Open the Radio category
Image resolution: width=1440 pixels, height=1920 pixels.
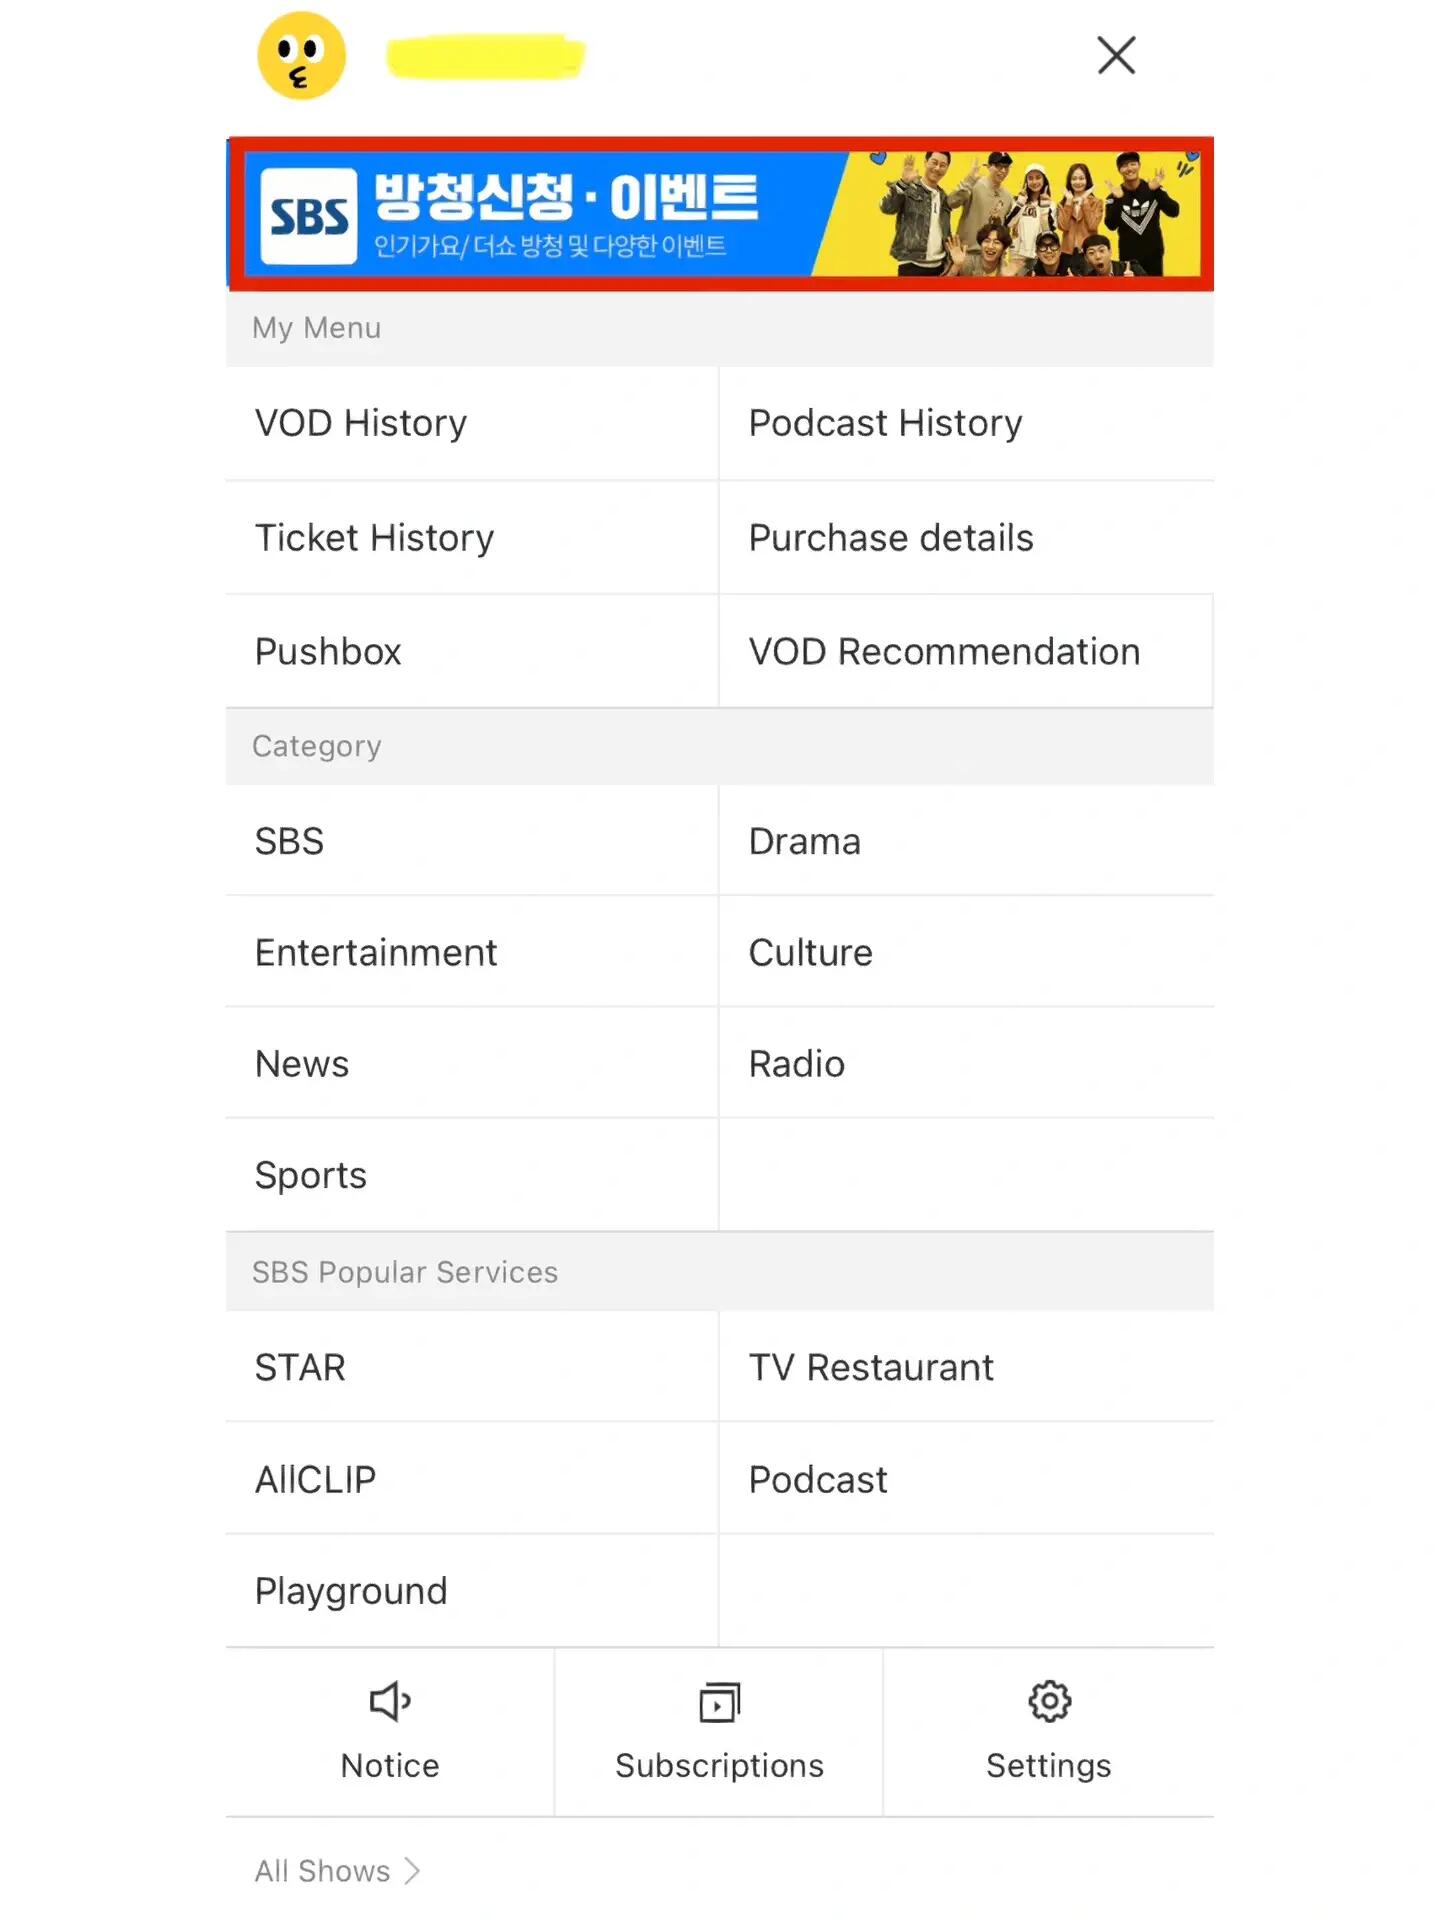(967, 1063)
